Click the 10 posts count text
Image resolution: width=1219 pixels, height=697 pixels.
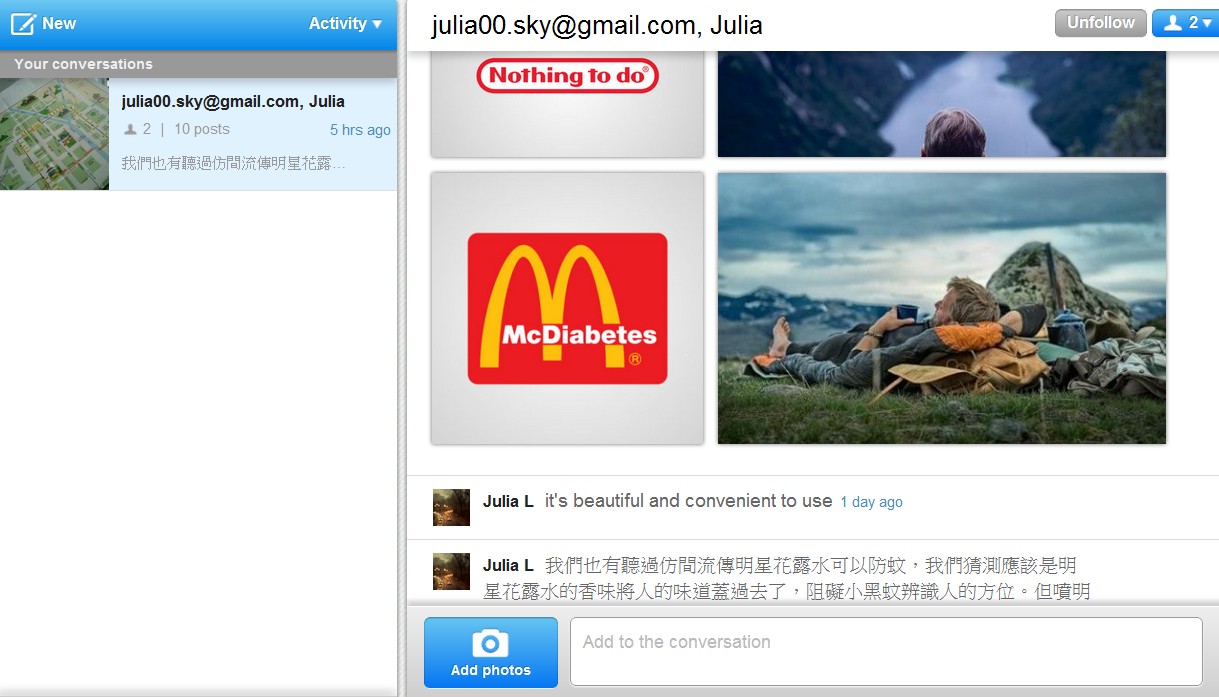202,129
